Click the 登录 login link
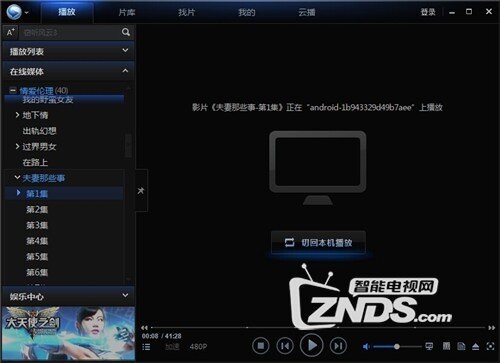This screenshot has width=500, height=363. point(428,12)
